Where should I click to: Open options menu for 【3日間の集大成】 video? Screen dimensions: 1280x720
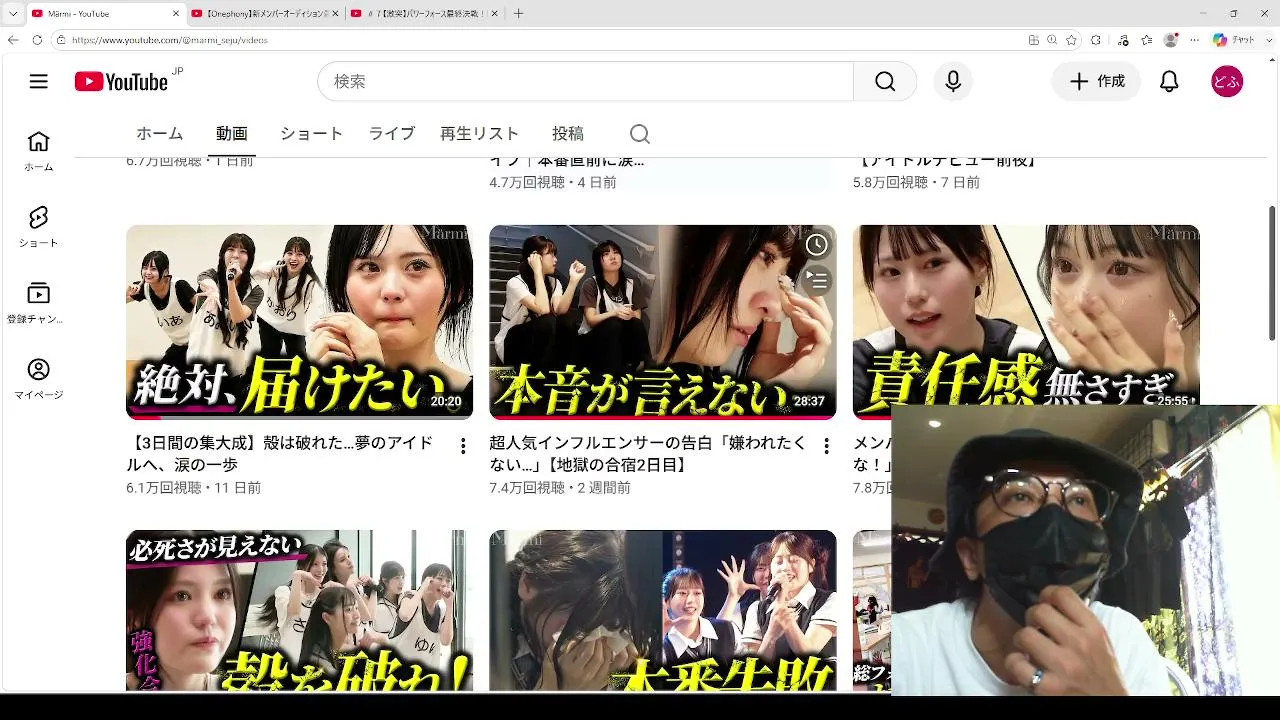(x=463, y=446)
